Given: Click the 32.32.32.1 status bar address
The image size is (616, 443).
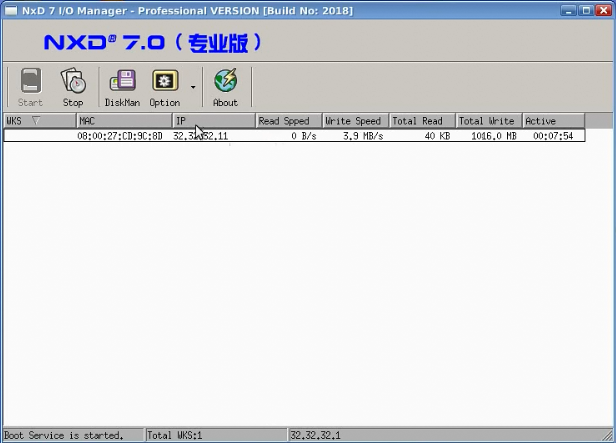Looking at the screenshot, I should coord(315,435).
